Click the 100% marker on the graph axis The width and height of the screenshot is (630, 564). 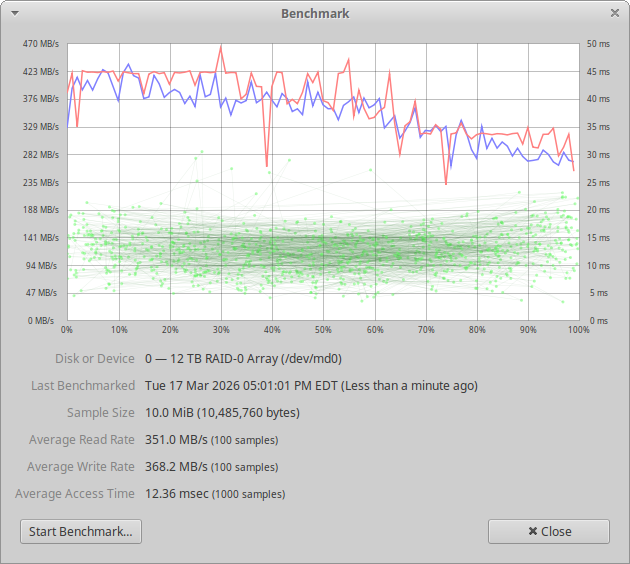(x=578, y=329)
